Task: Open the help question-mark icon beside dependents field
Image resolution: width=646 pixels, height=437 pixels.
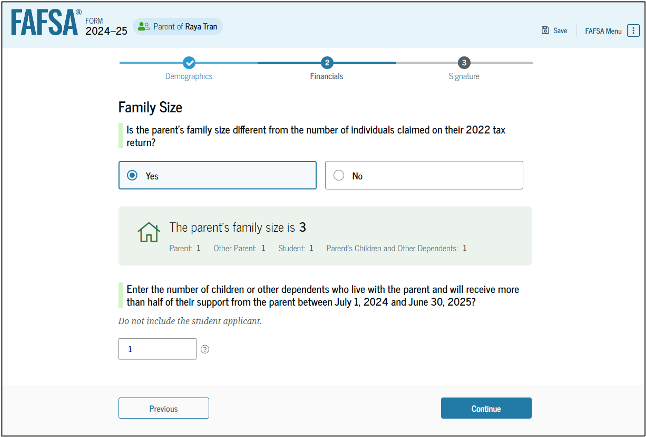Action: tap(205, 349)
